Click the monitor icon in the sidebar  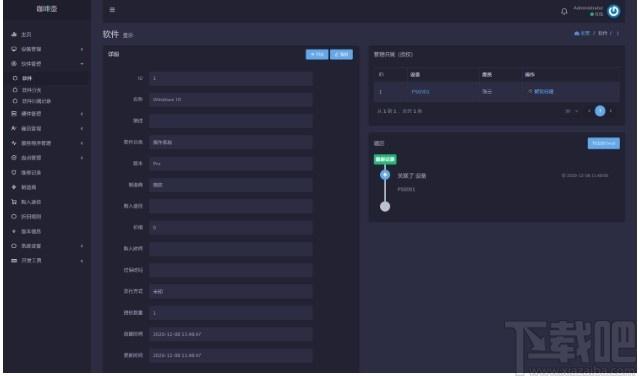click(14, 49)
